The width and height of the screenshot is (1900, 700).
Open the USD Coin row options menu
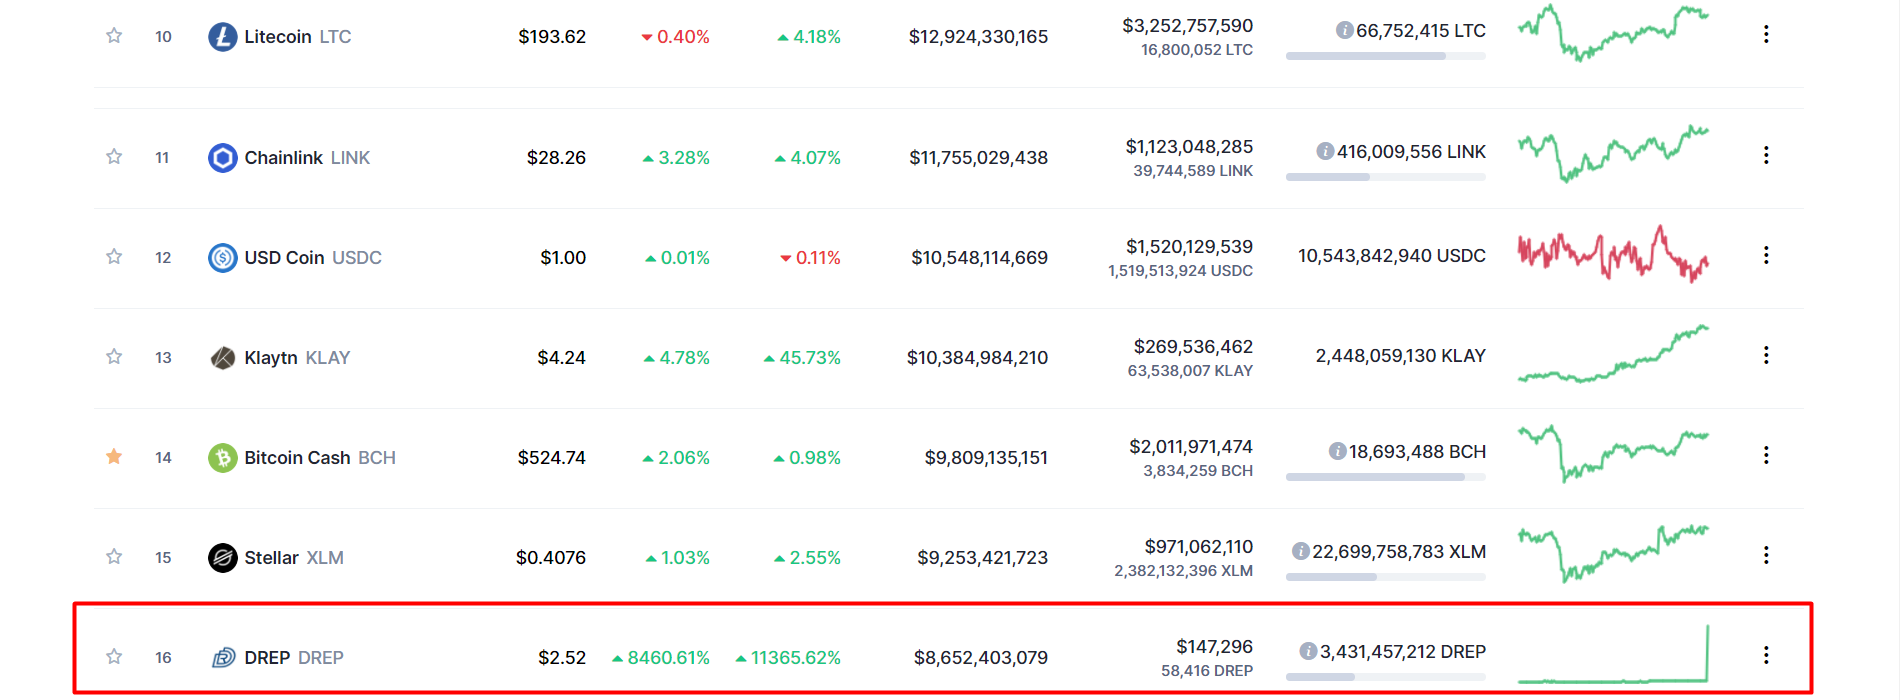pos(1766,255)
